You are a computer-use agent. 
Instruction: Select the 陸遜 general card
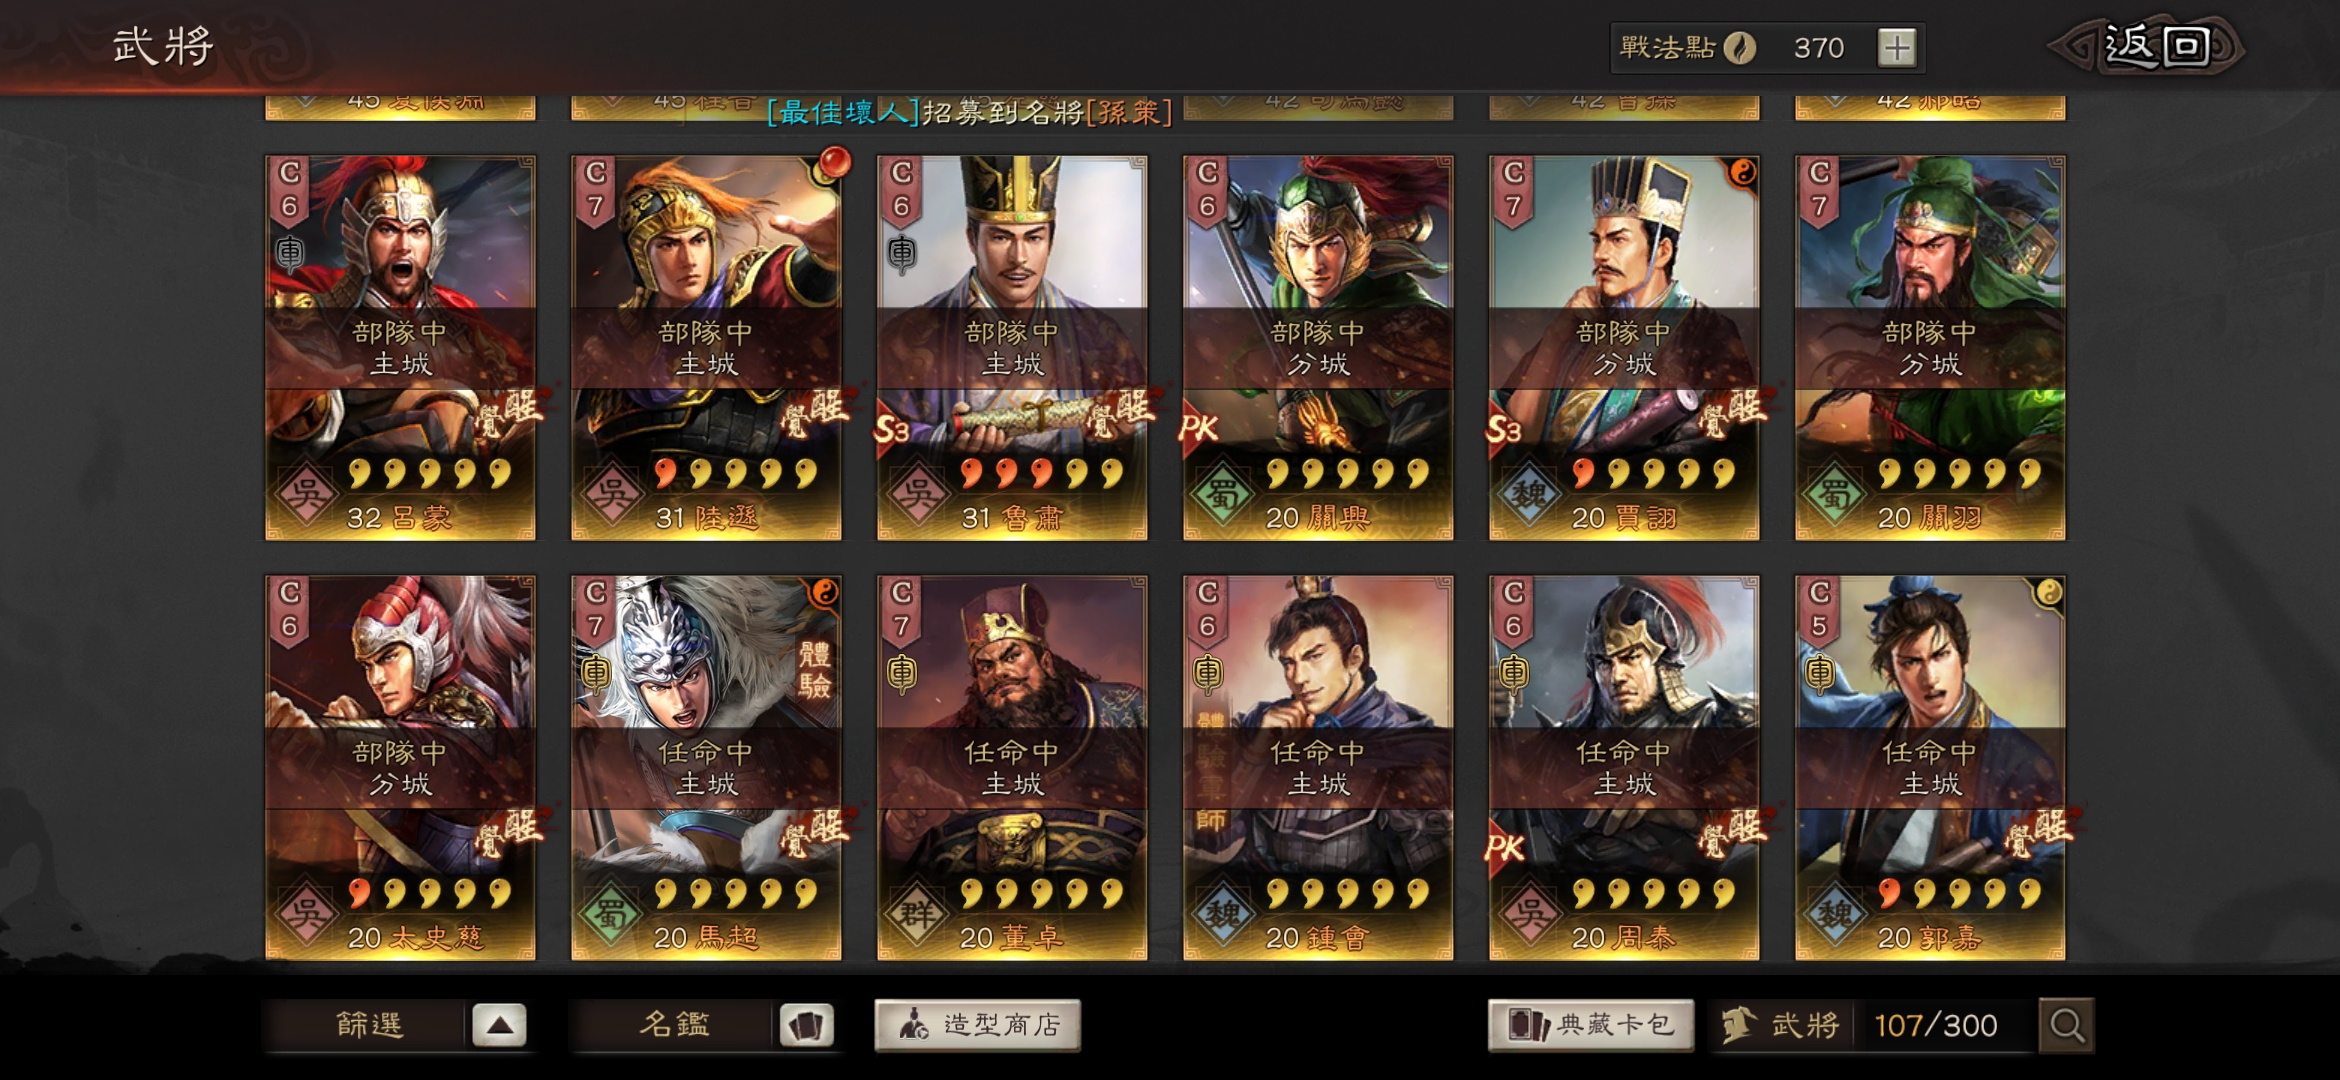point(706,348)
